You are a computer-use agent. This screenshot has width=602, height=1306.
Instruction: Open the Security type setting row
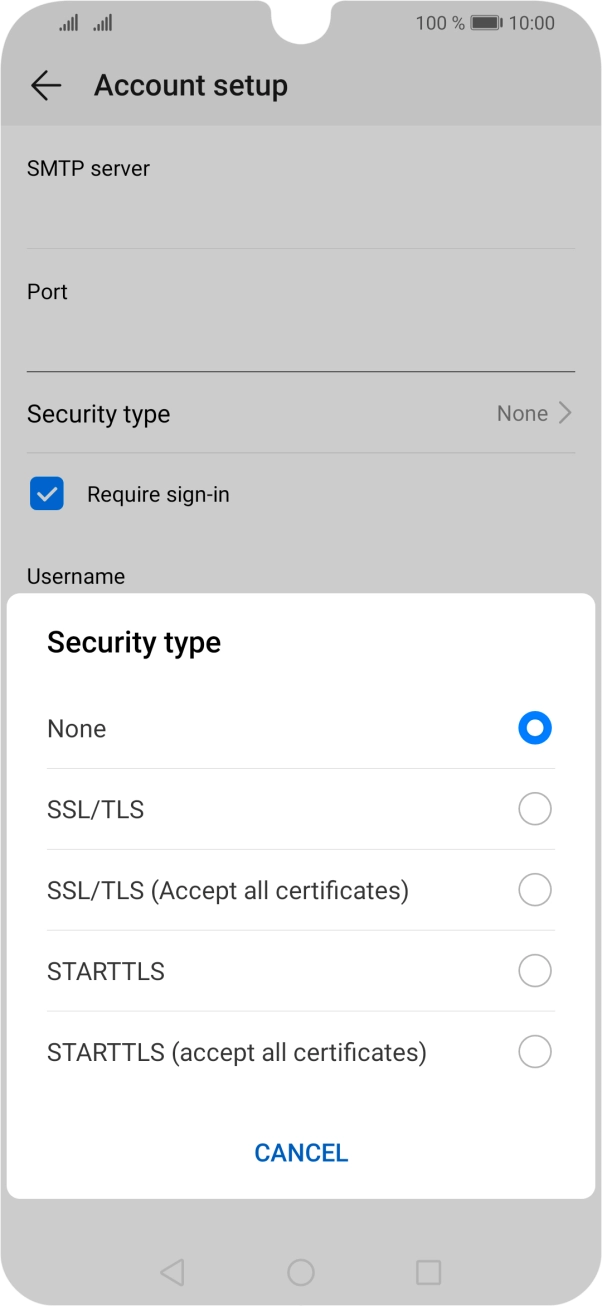pos(300,414)
